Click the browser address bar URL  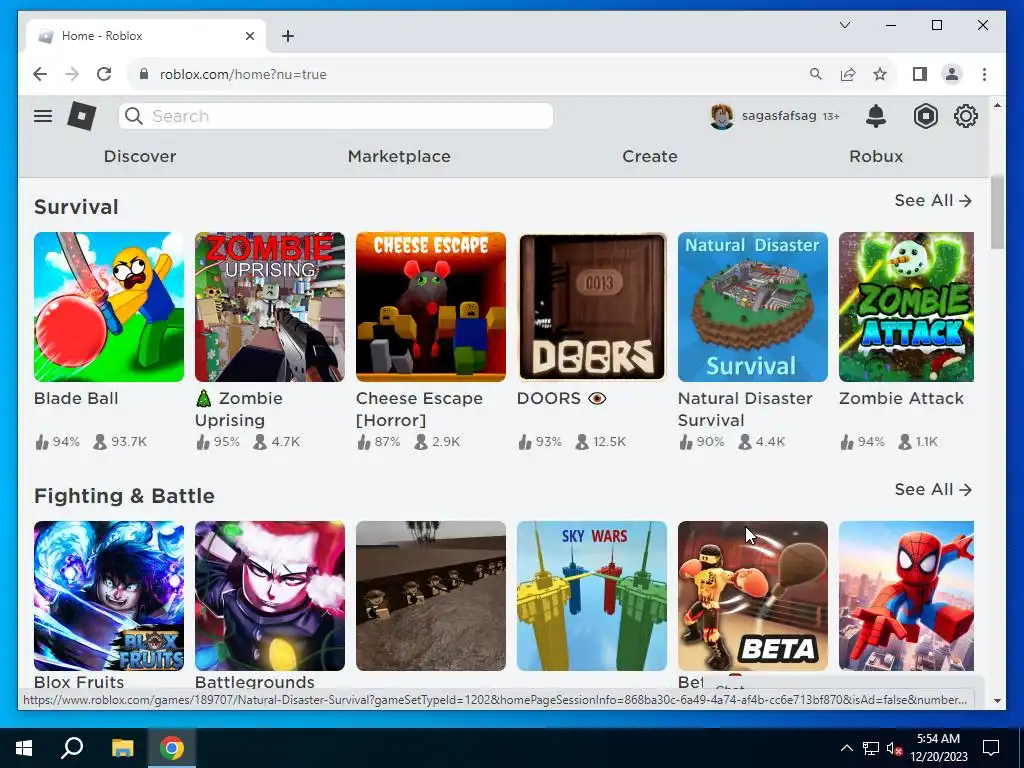click(x=243, y=74)
